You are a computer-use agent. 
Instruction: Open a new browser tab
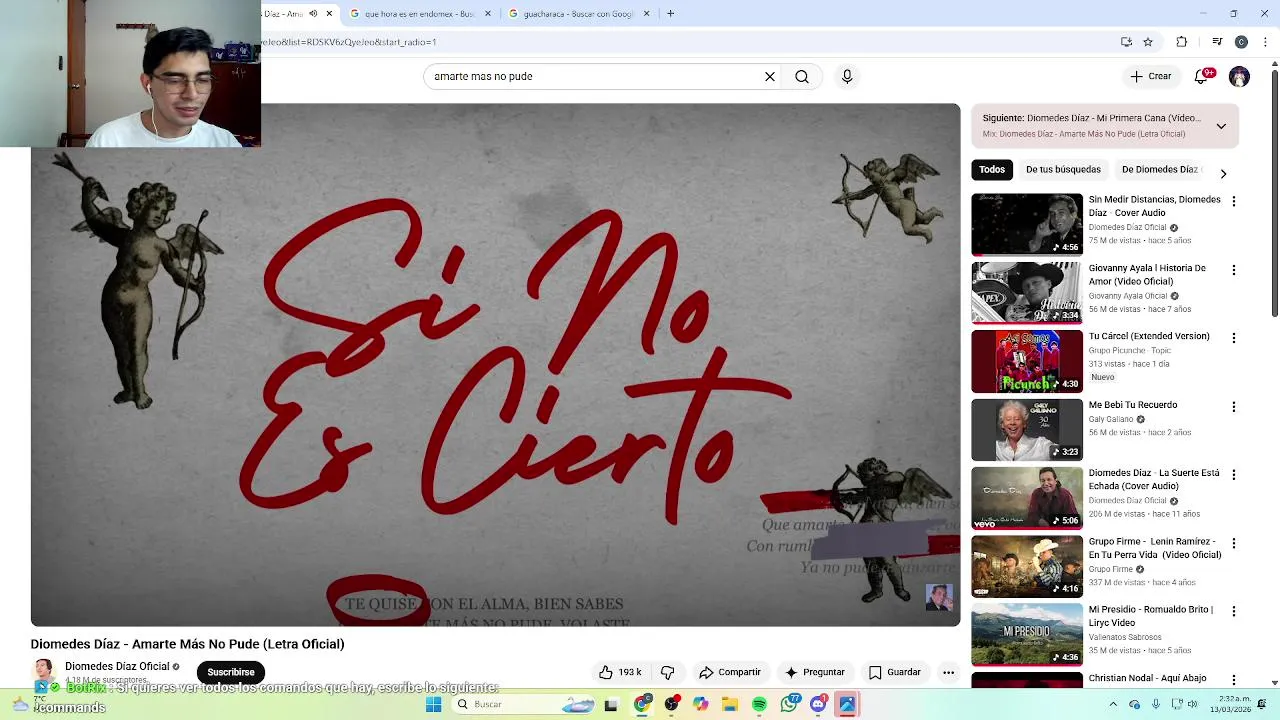click(x=670, y=14)
